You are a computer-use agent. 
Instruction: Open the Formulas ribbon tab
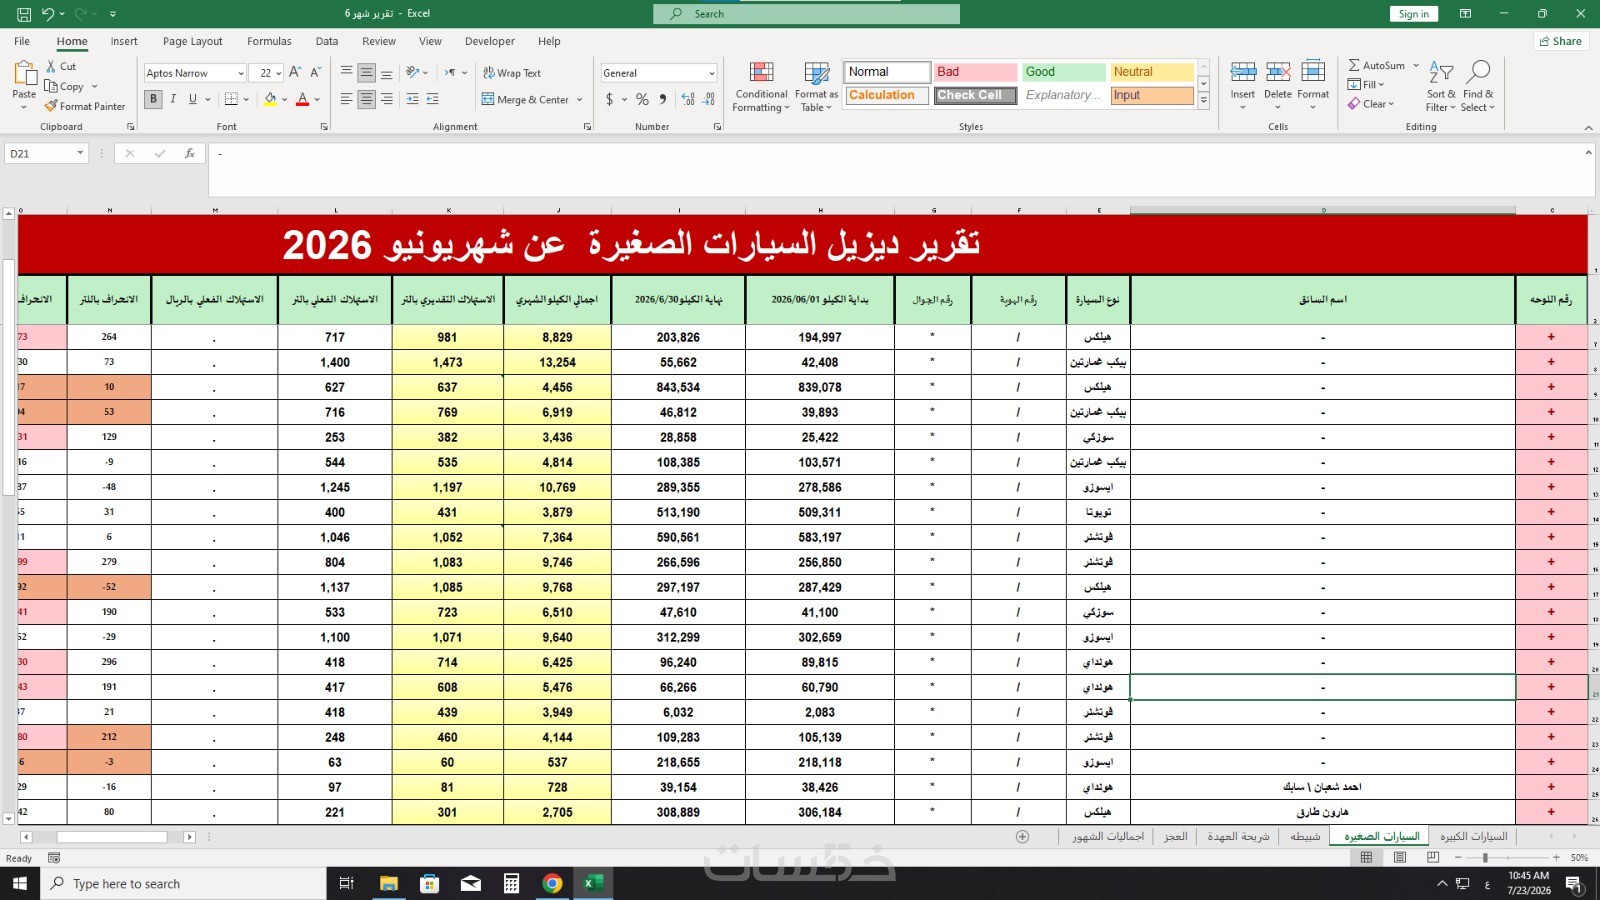point(269,41)
